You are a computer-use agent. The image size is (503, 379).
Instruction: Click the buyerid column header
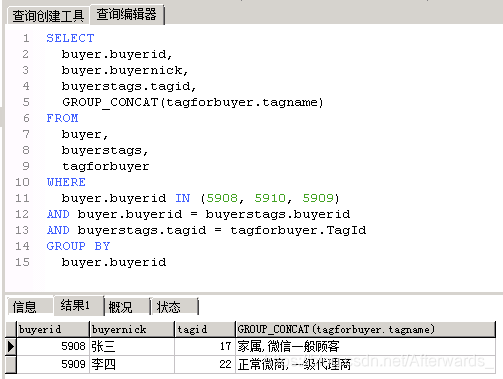click(53, 329)
